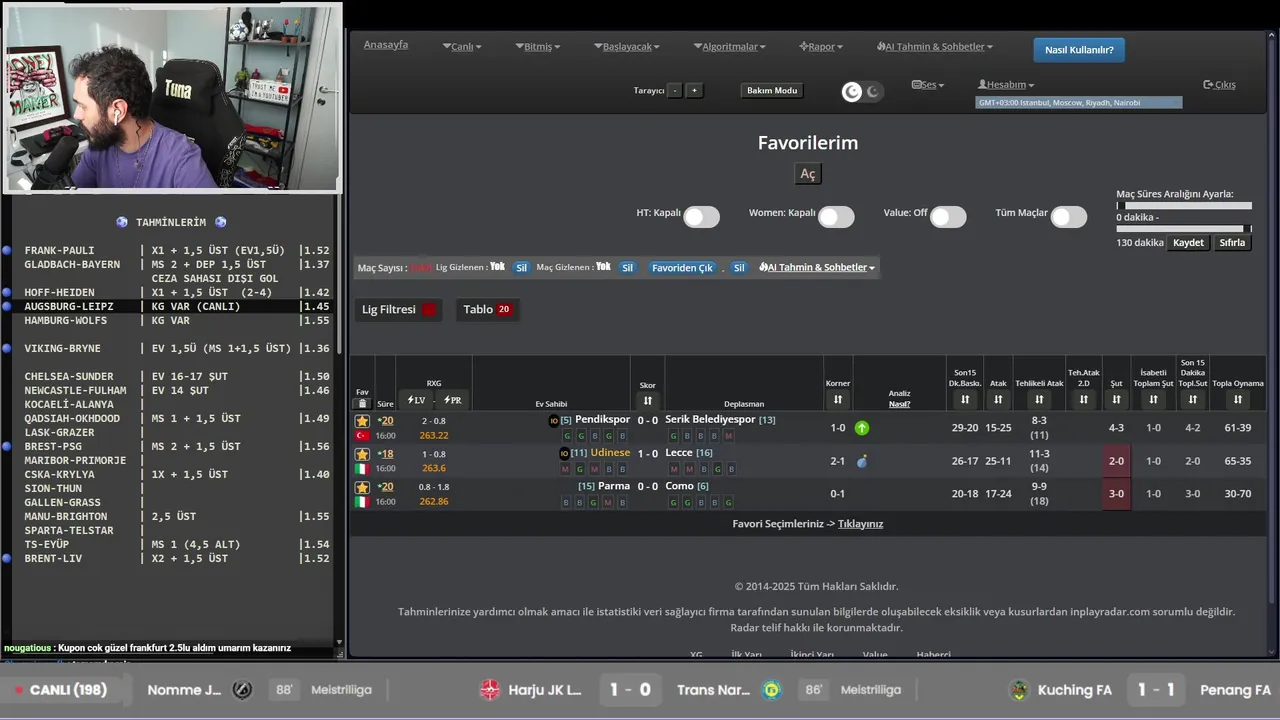This screenshot has width=1280, height=720.
Task: Open the GMT+03:00 timezone selector
Action: click(1079, 103)
